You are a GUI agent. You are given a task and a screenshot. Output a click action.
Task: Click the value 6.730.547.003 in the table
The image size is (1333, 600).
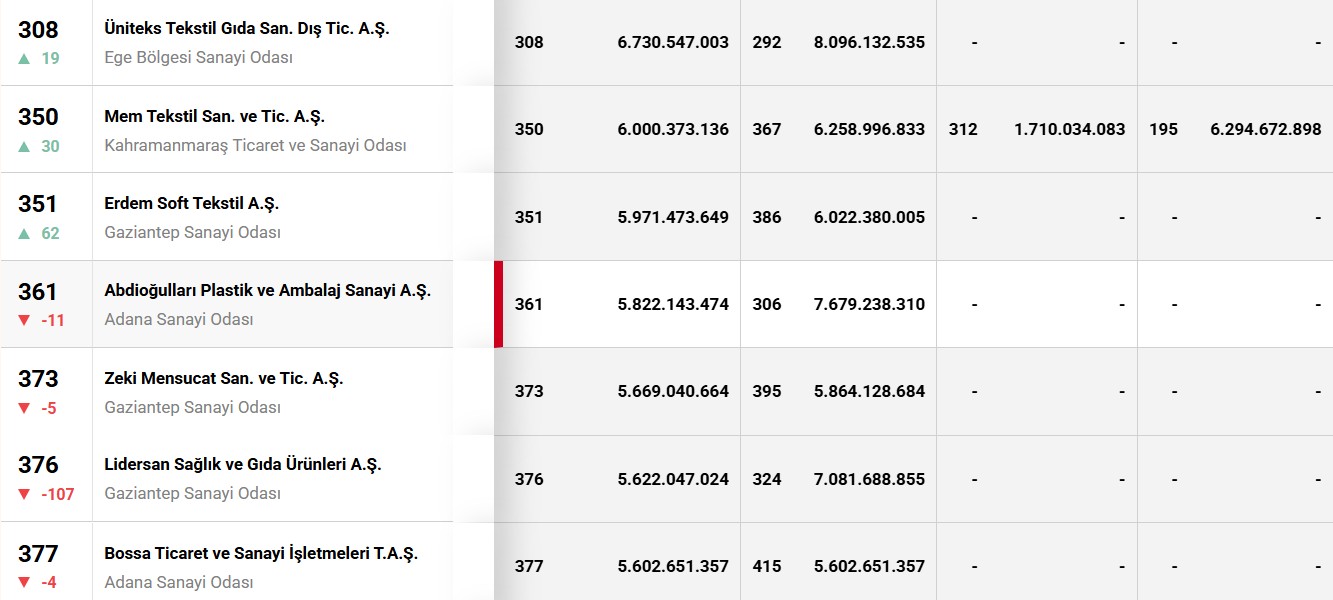point(673,43)
